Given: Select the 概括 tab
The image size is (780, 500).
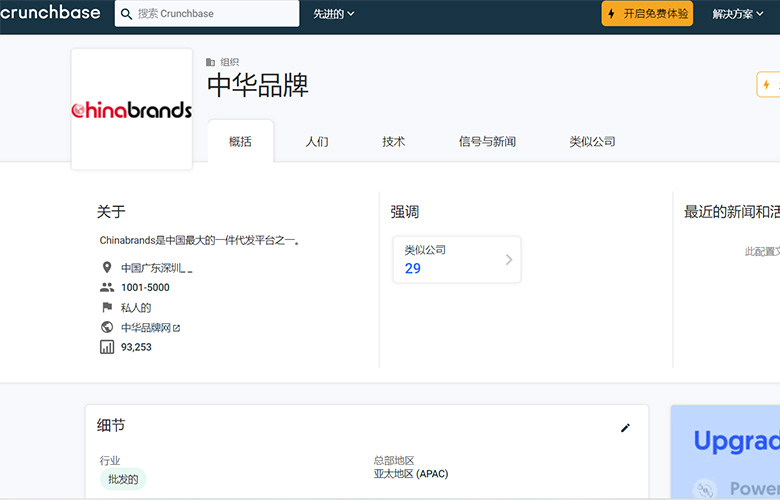Looking at the screenshot, I should pyautogui.click(x=240, y=141).
